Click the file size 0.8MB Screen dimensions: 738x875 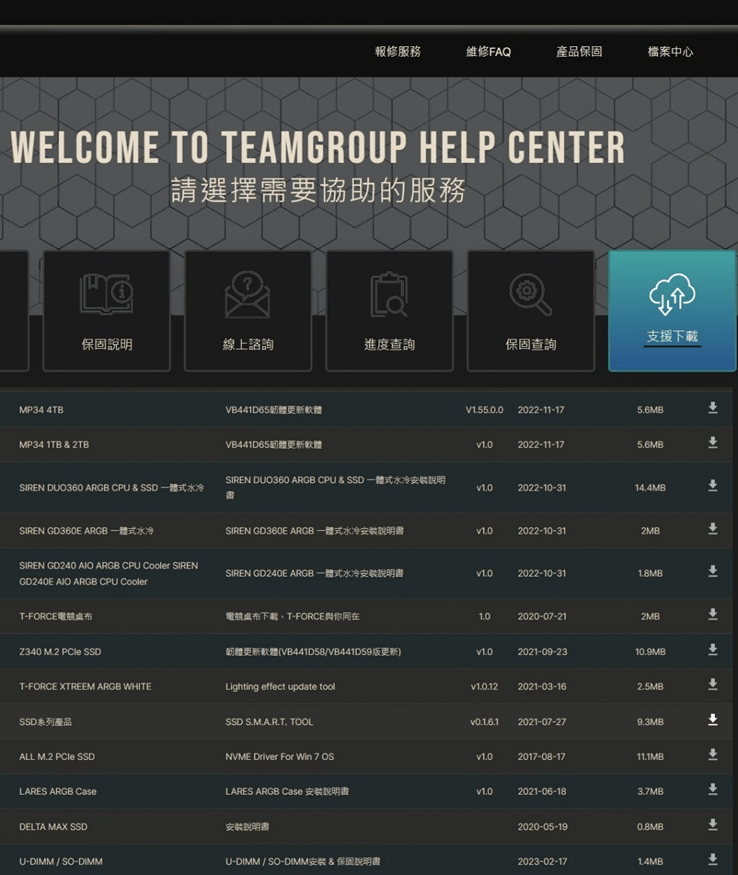[650, 826]
